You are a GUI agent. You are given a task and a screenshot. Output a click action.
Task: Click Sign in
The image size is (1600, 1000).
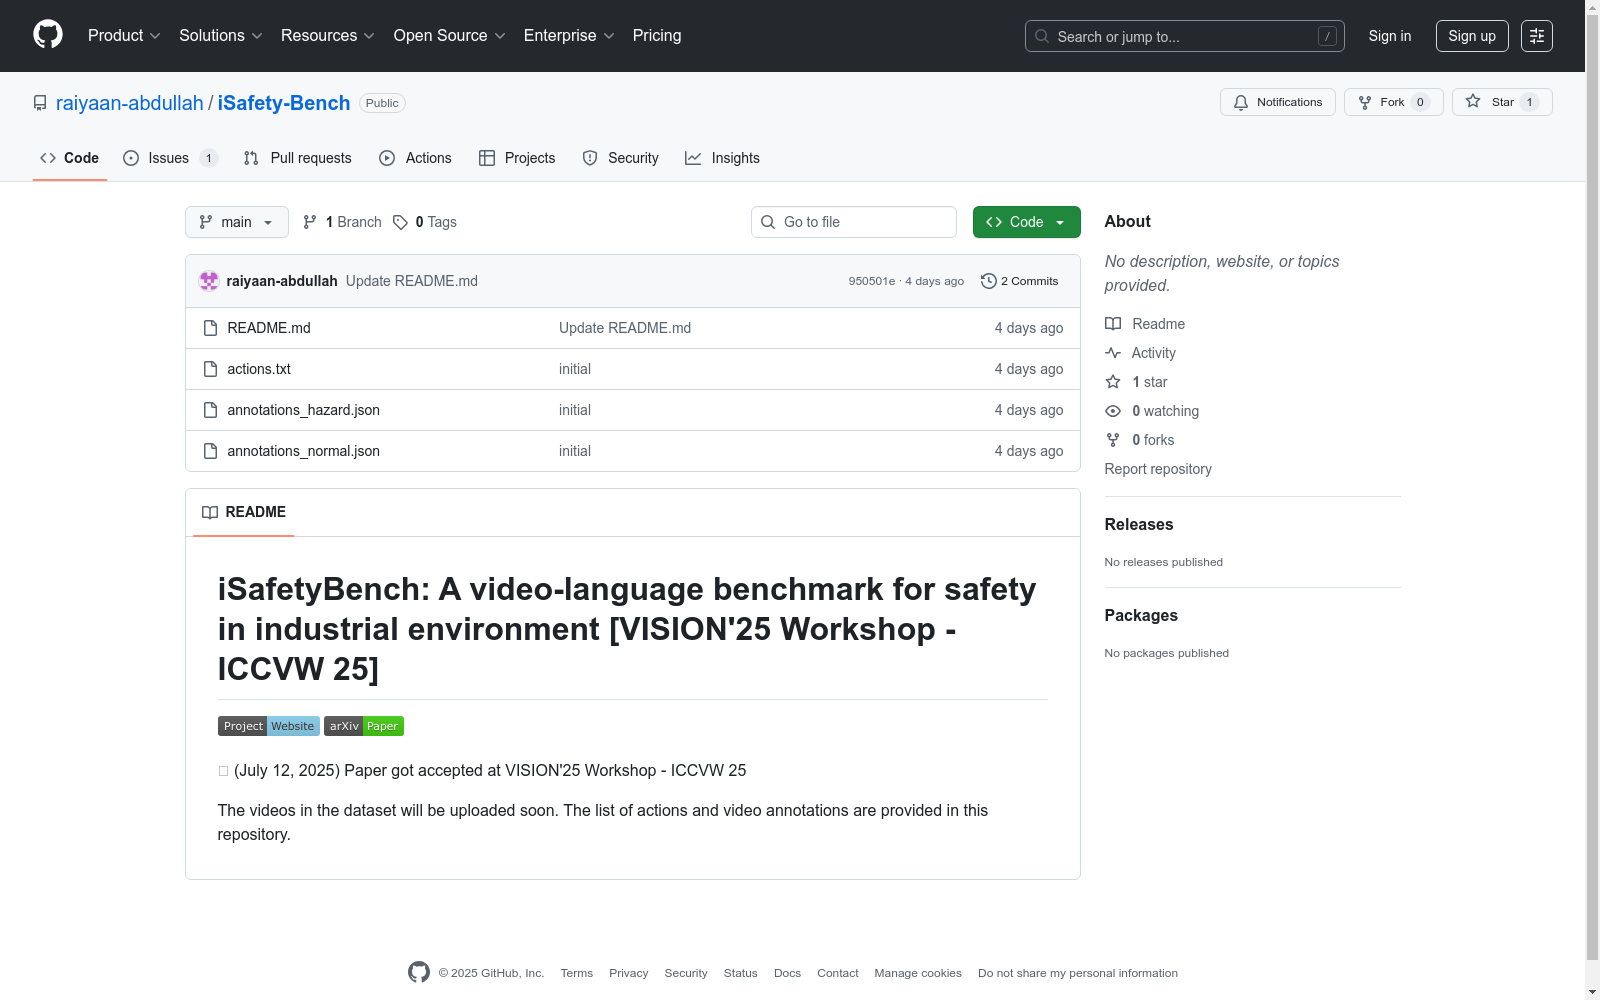point(1390,36)
